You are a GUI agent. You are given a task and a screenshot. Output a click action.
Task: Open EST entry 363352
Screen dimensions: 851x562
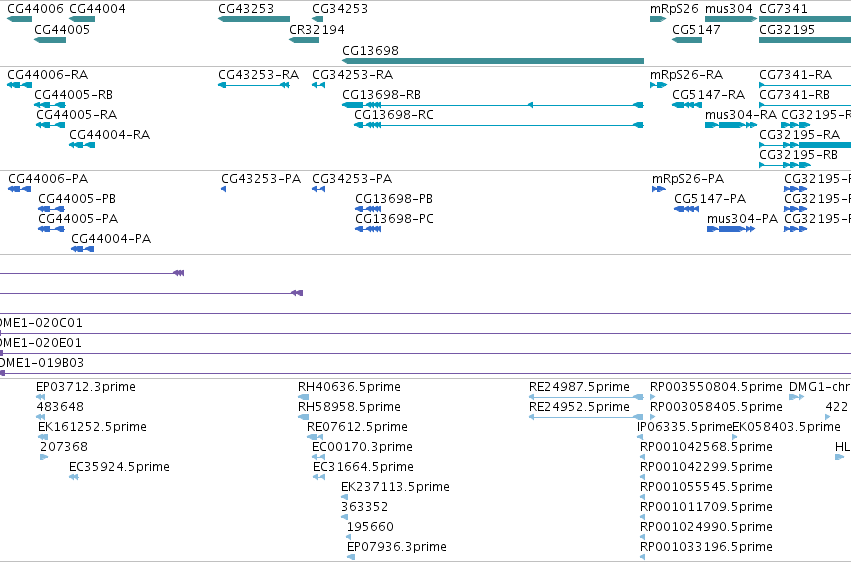click(345, 518)
